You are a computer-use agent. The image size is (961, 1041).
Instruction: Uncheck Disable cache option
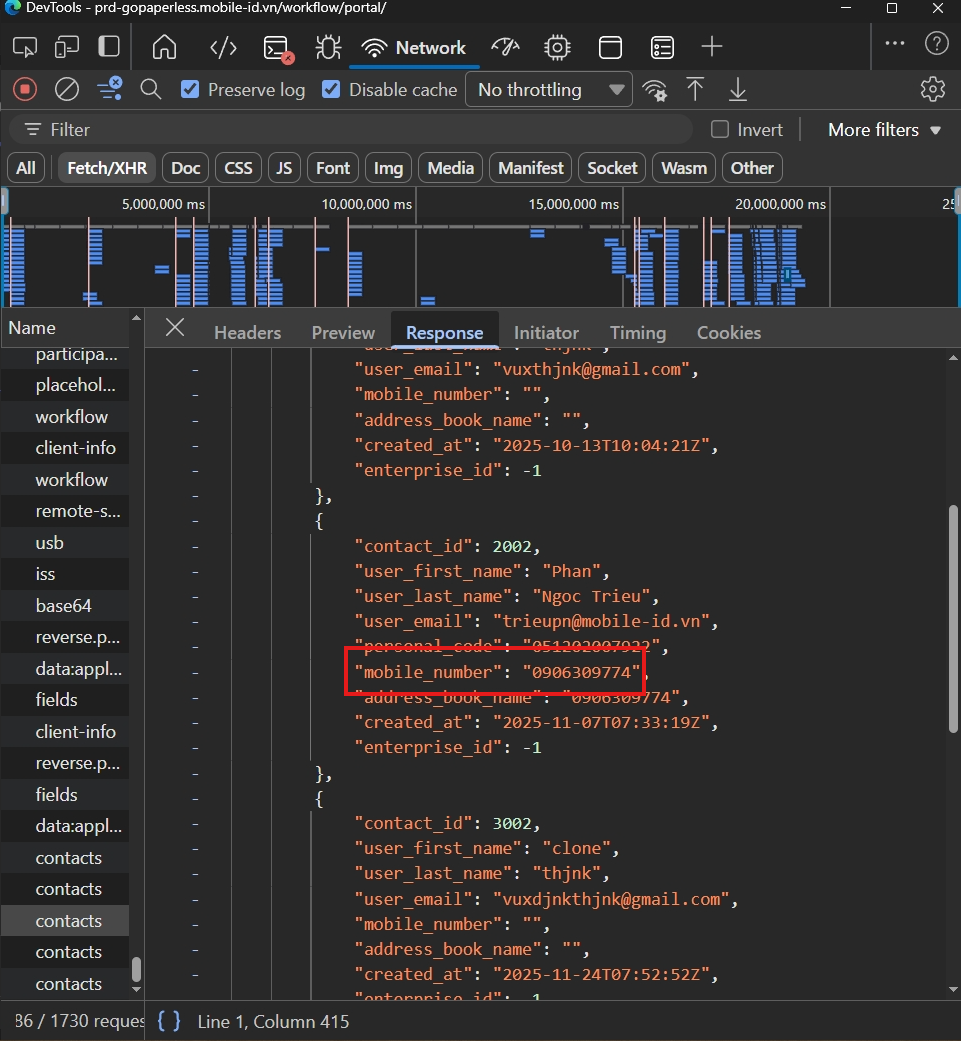tap(331, 89)
